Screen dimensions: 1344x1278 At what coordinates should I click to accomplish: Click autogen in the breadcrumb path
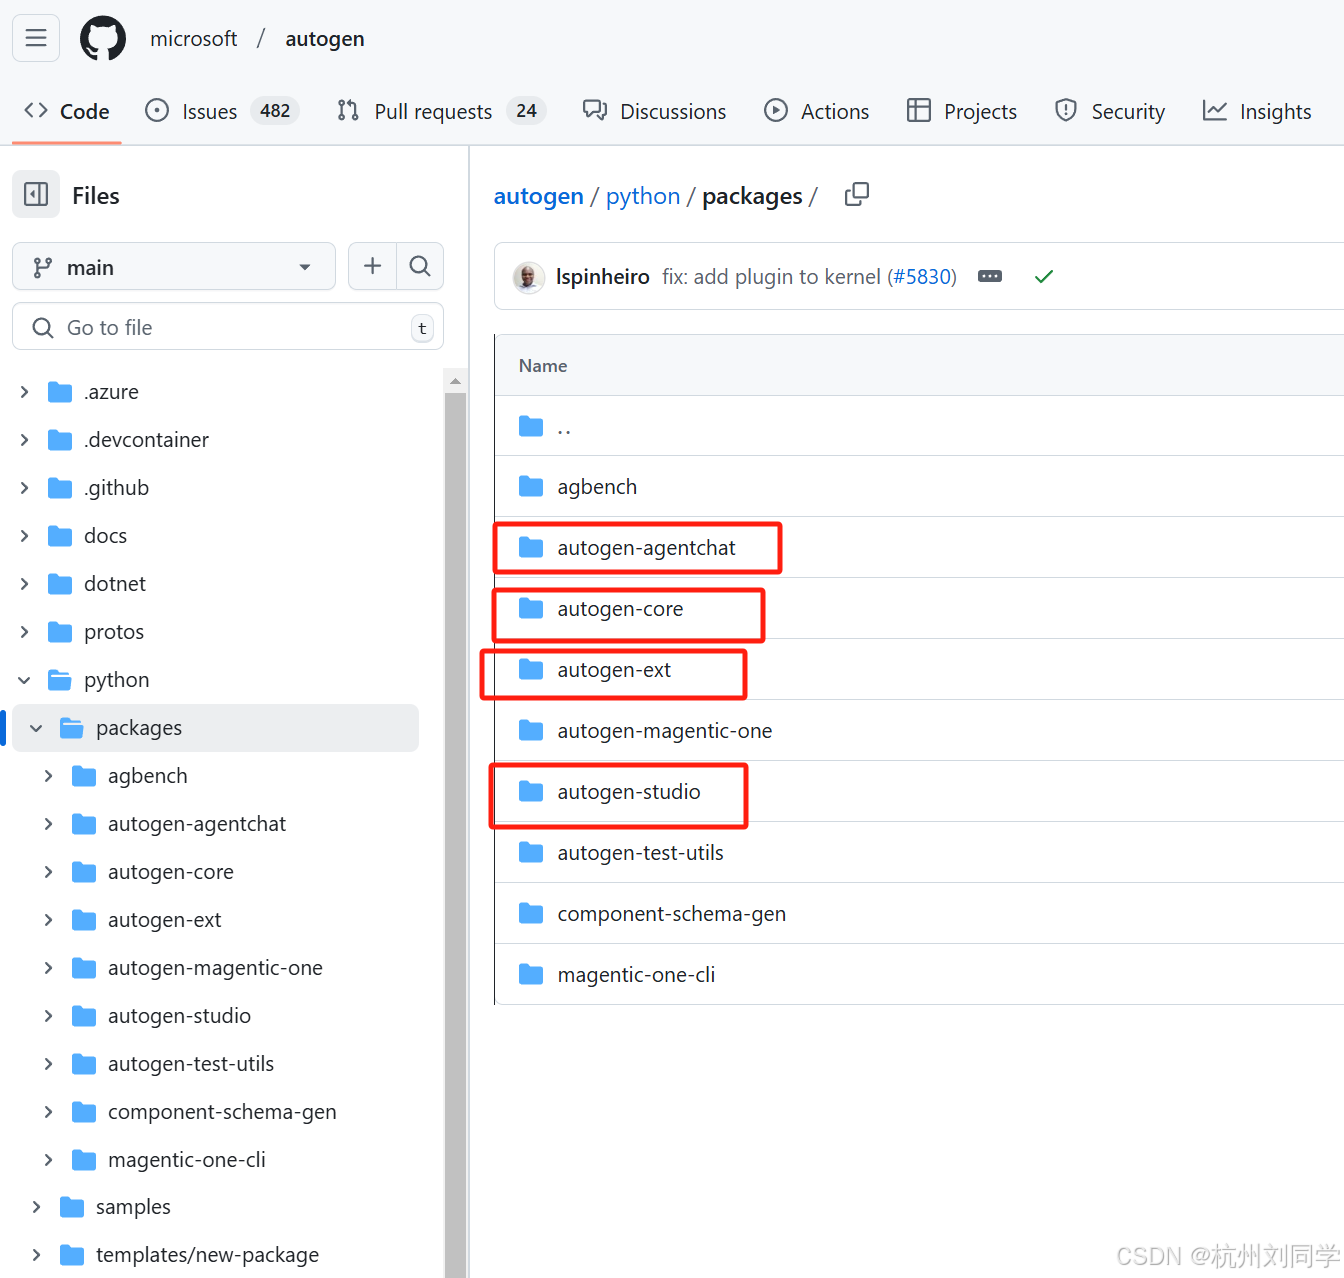[x=538, y=196]
